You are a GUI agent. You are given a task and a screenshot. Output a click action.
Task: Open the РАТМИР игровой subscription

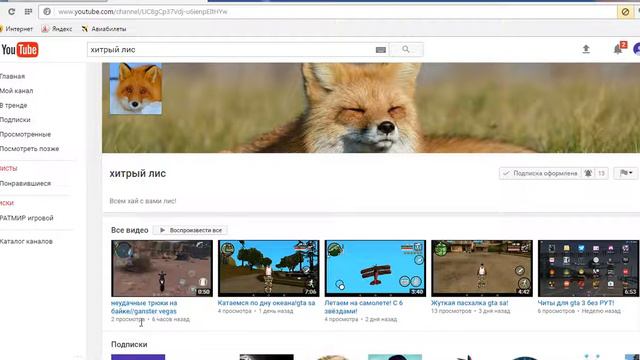[x=27, y=218]
